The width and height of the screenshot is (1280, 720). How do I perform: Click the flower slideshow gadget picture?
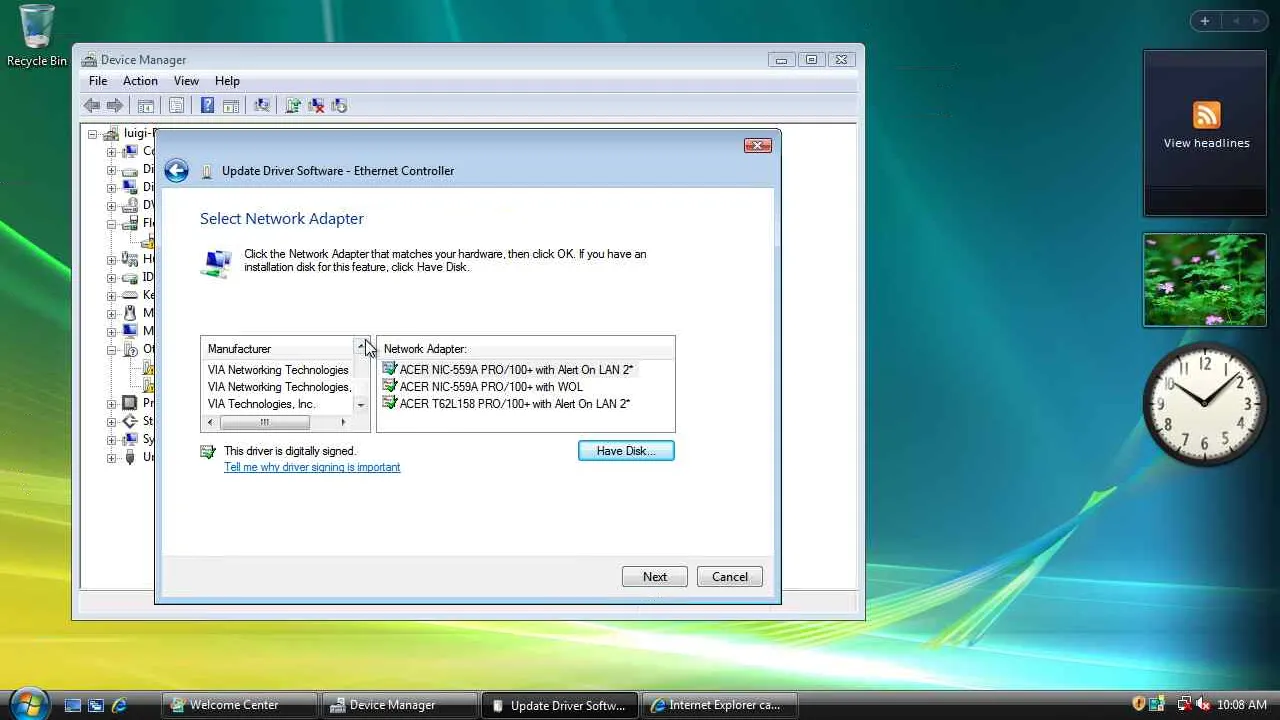click(1205, 280)
